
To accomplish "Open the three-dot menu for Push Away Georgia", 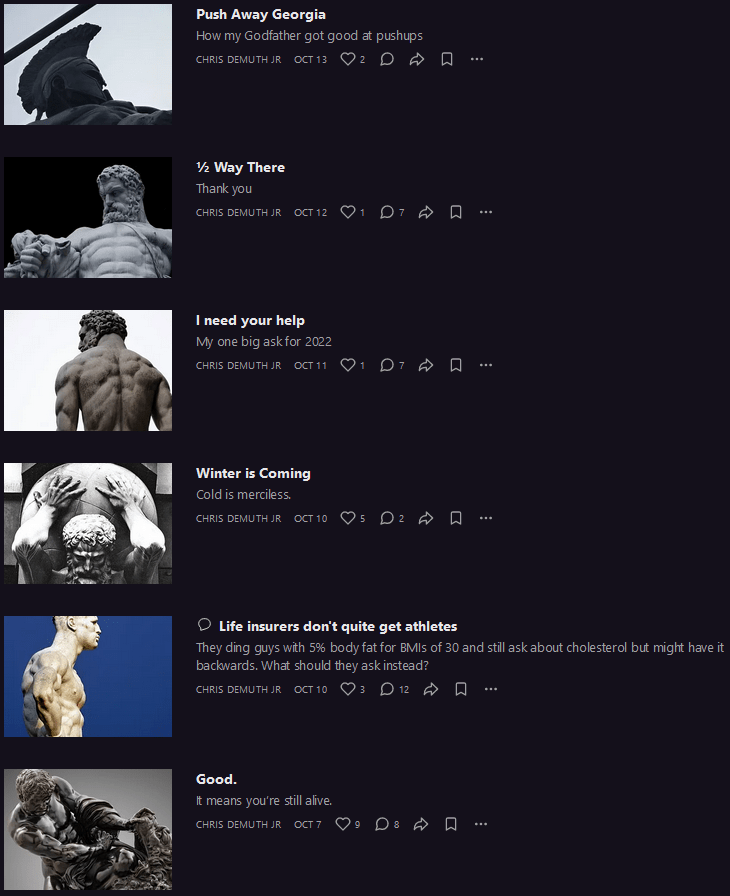I will (477, 59).
